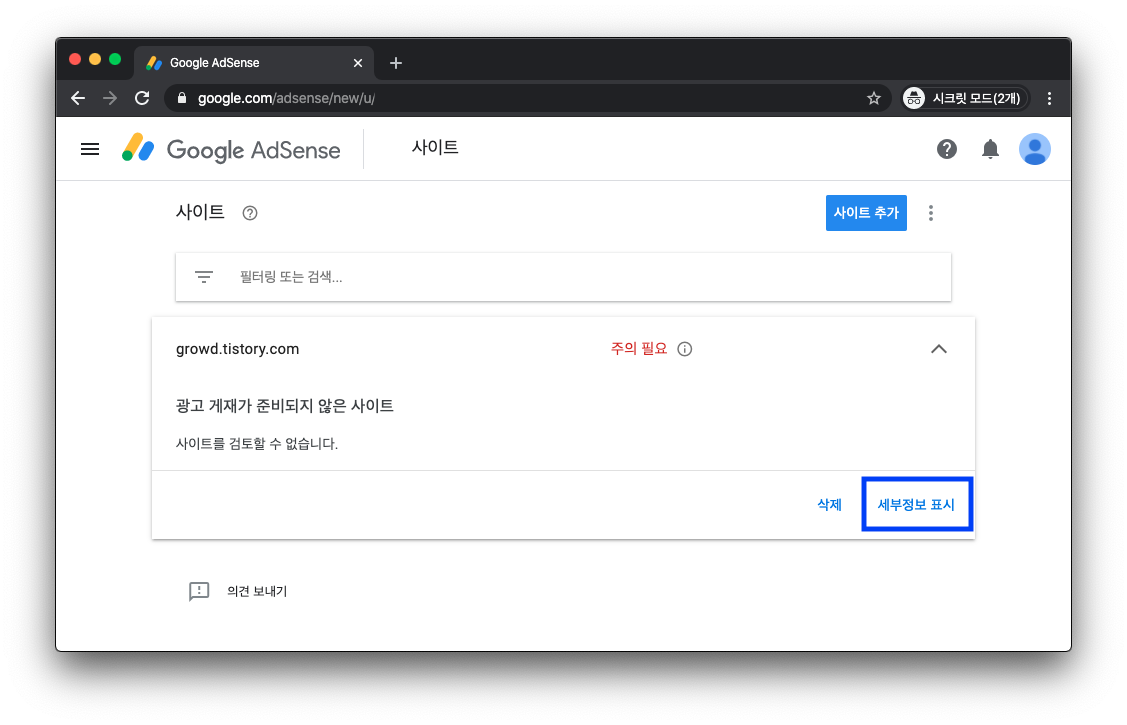
Task: Click the browser address bar URL
Action: tap(286, 98)
